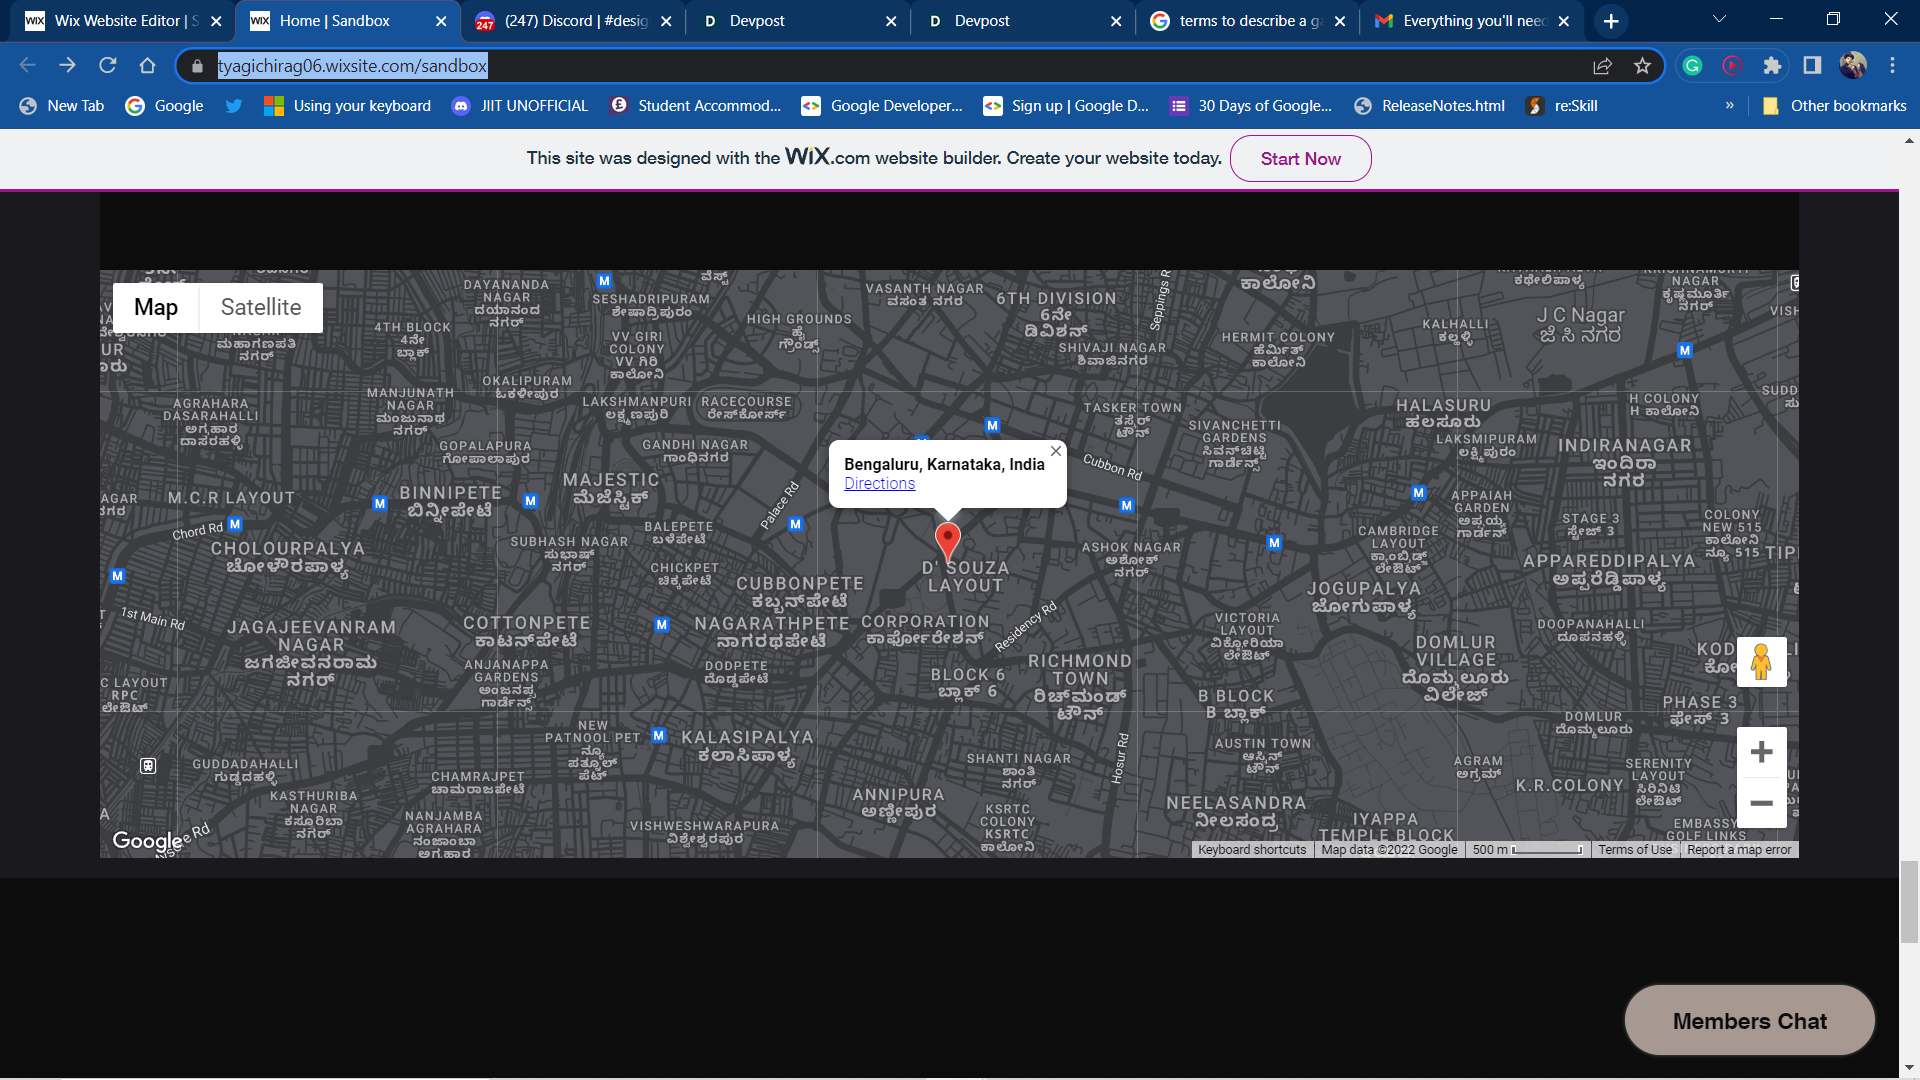Screen dimensions: 1920x1080
Task: Switch to the Discord tab
Action: 565,21
